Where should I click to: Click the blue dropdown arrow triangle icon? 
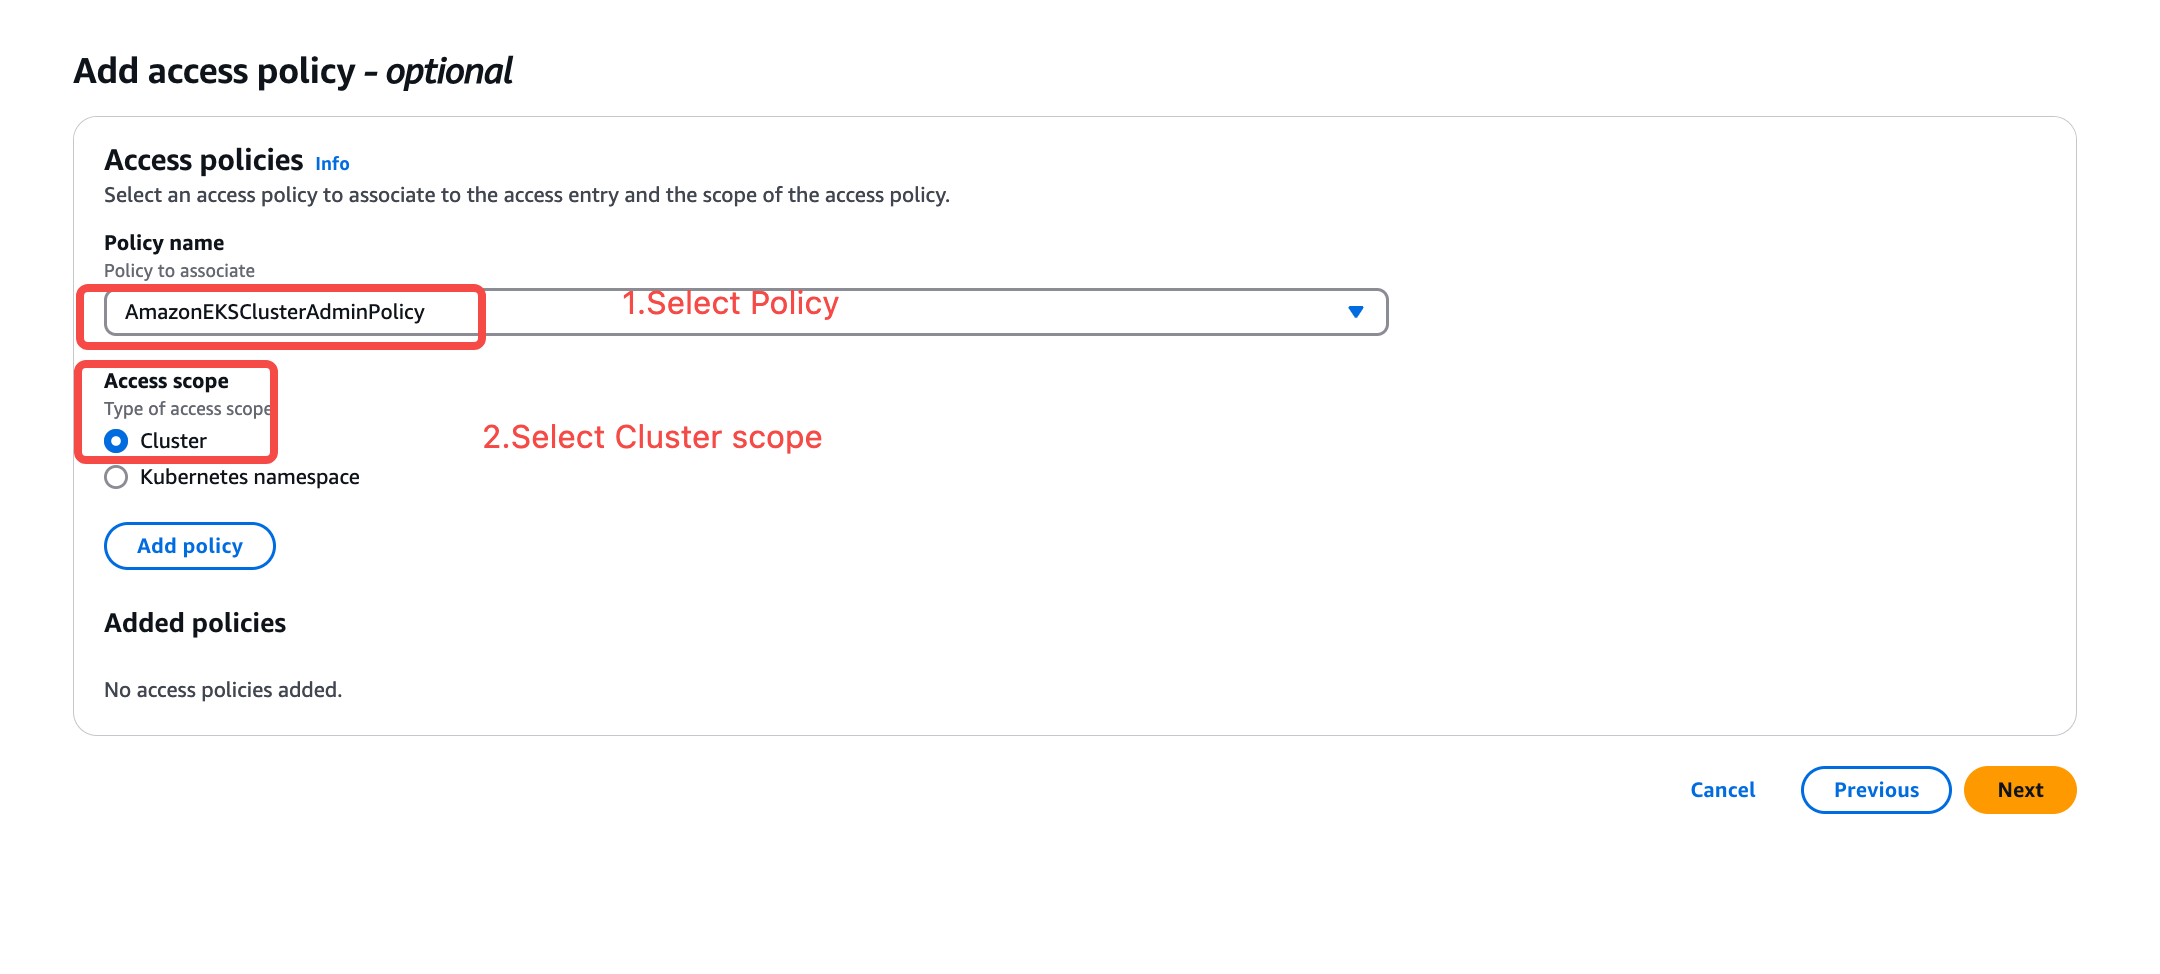1355,312
